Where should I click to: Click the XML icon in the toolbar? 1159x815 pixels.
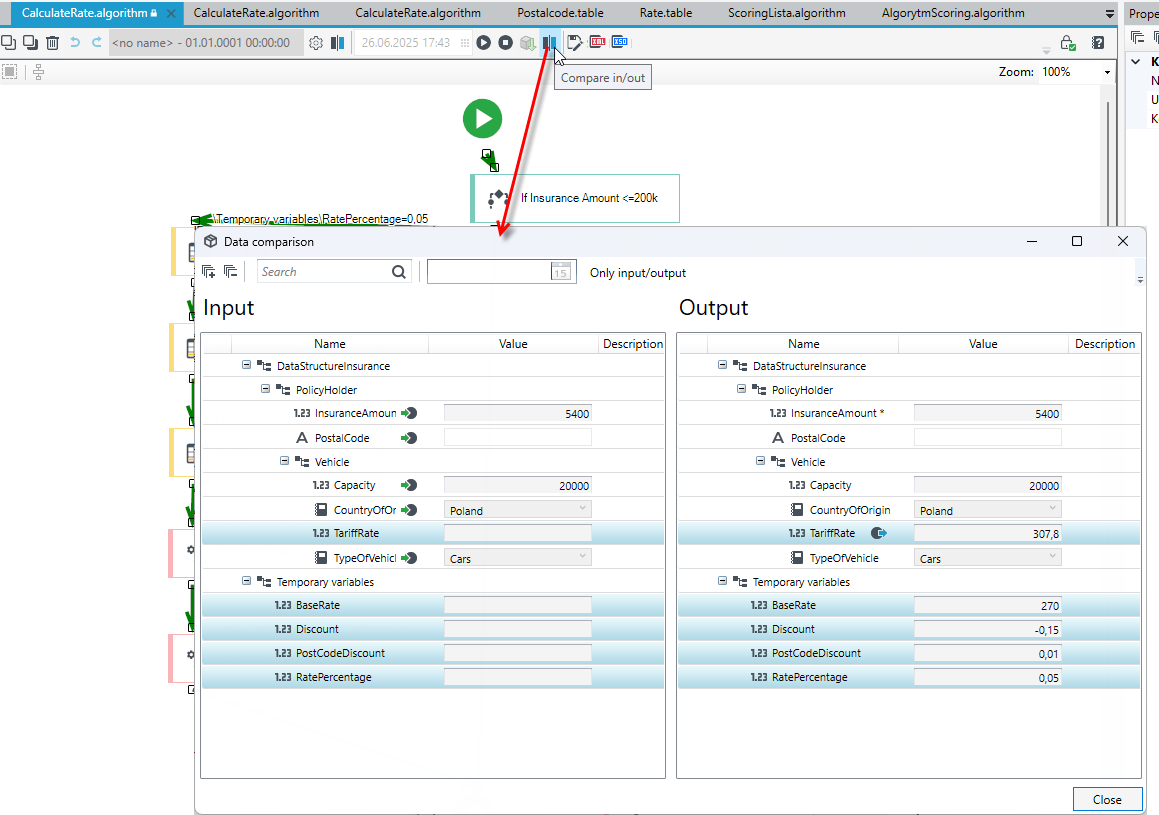point(597,42)
